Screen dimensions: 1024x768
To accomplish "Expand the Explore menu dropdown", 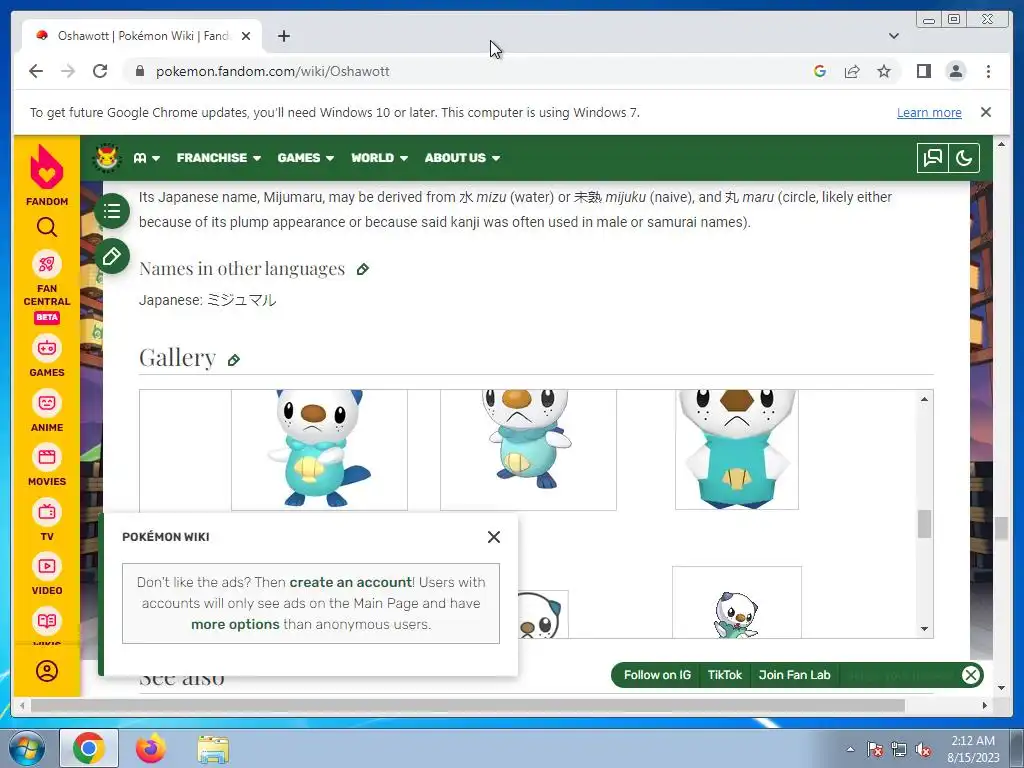I will tap(146, 158).
